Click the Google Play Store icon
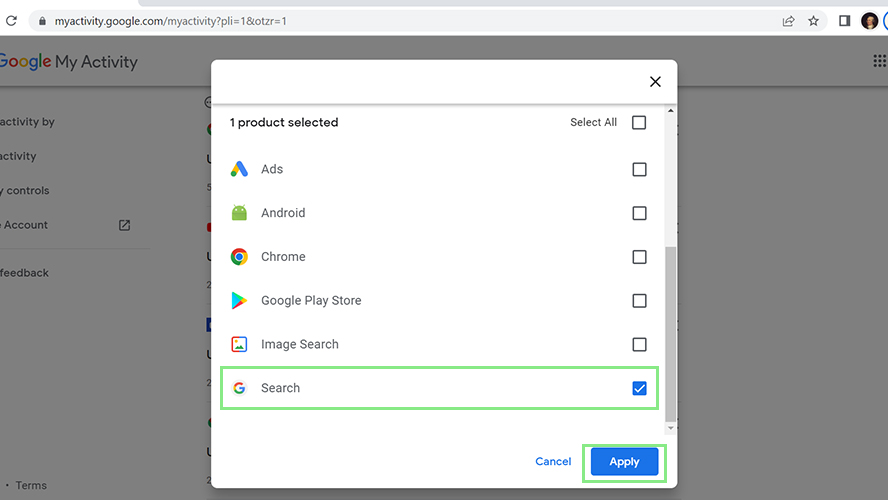888x500 pixels. (239, 300)
